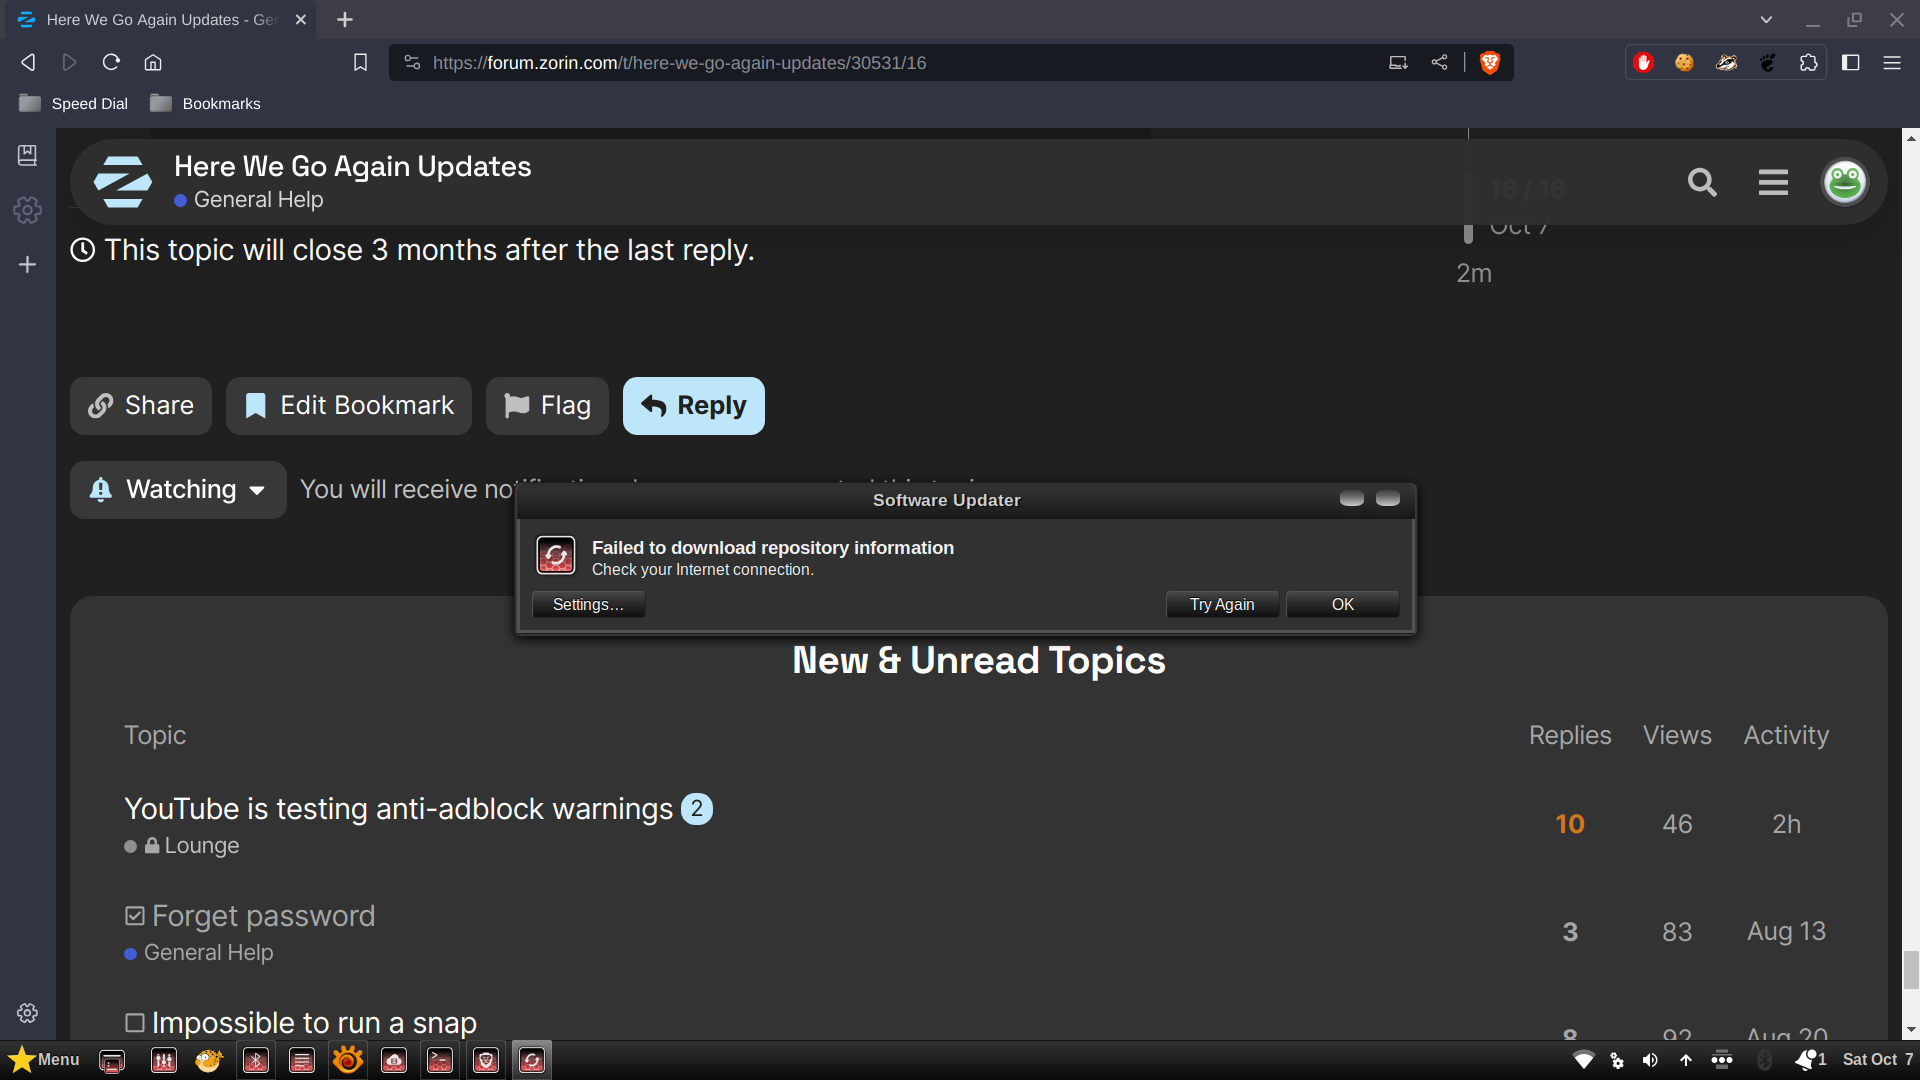Click the install app icon in address bar
The image size is (1920, 1080).
pyautogui.click(x=1398, y=62)
